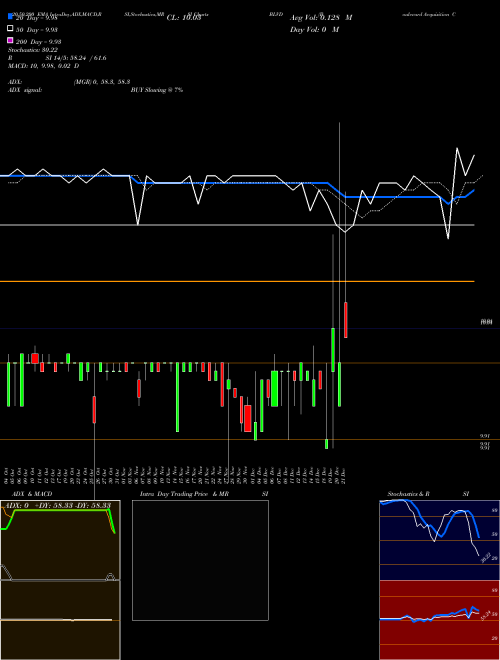Click the white 50 Day legend swatch
Screen dimensions: 500x660
(x=10, y=29)
